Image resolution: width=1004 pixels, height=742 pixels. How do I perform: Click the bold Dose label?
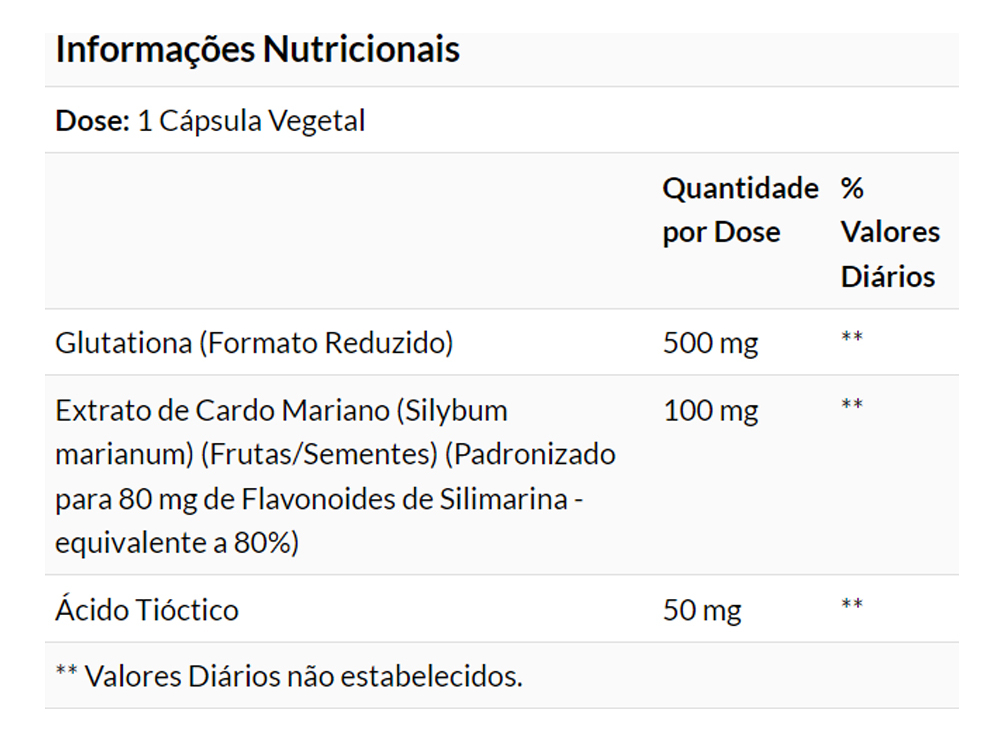pos(92,121)
